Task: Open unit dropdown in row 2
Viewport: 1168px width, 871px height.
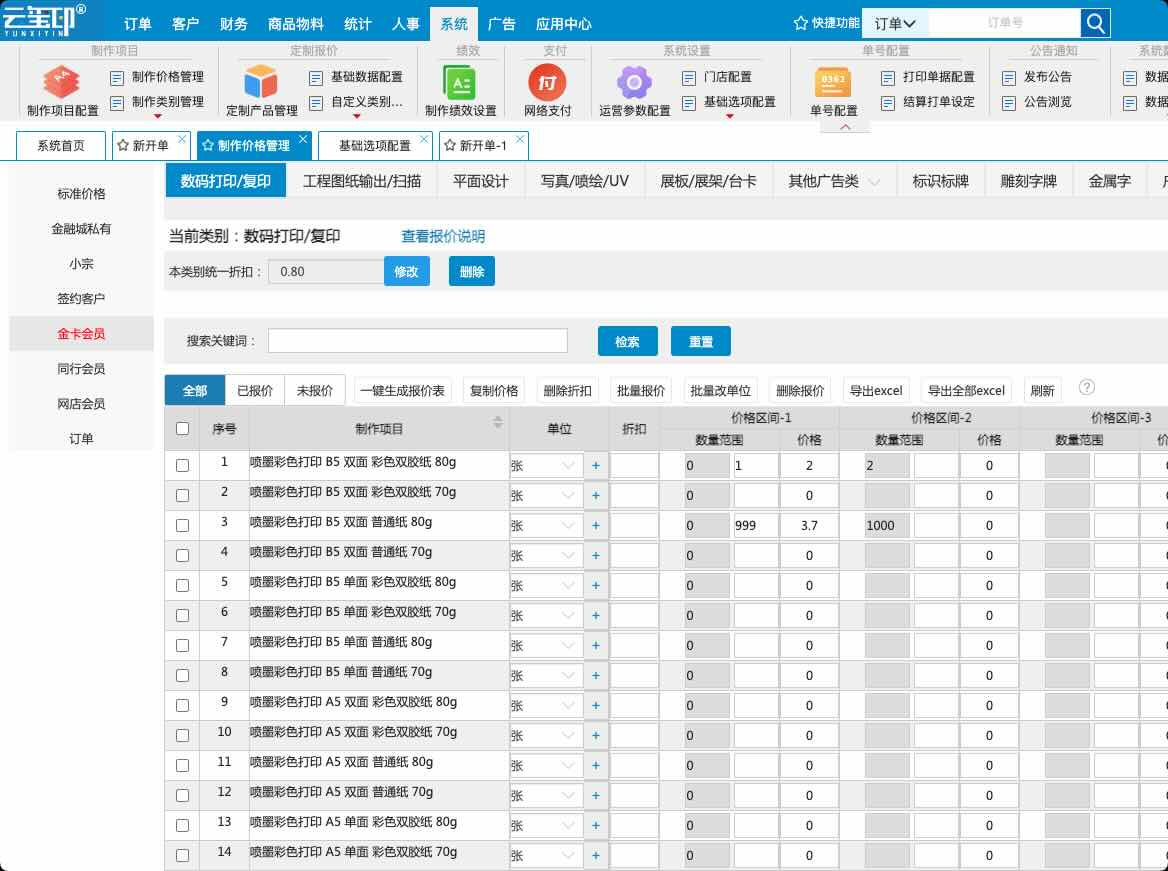Action: 546,495
